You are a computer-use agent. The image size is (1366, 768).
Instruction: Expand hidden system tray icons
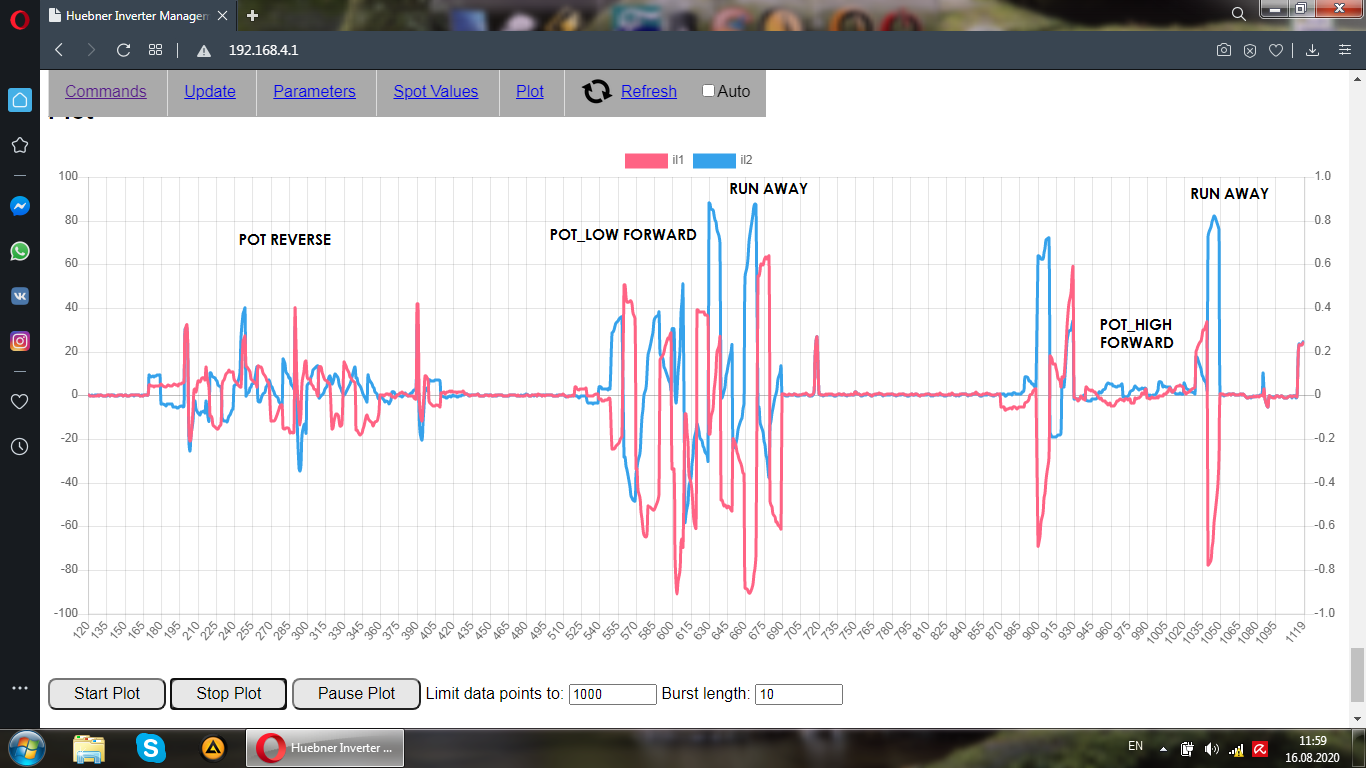click(x=1162, y=748)
